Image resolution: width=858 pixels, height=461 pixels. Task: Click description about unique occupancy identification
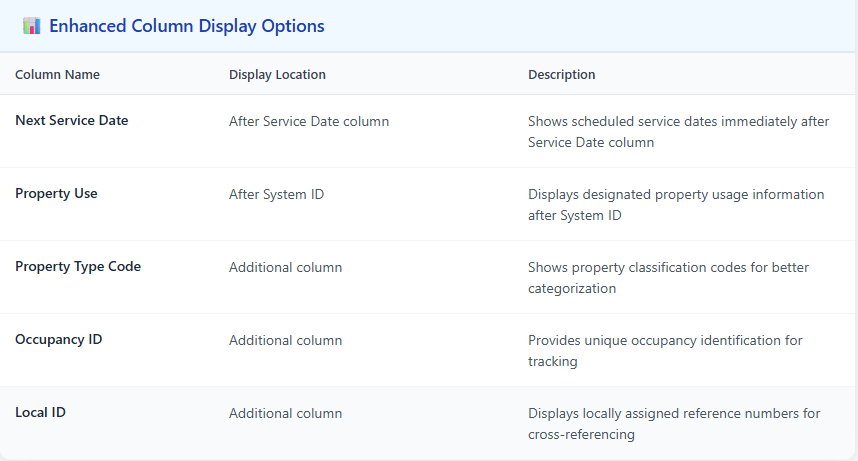(x=665, y=350)
